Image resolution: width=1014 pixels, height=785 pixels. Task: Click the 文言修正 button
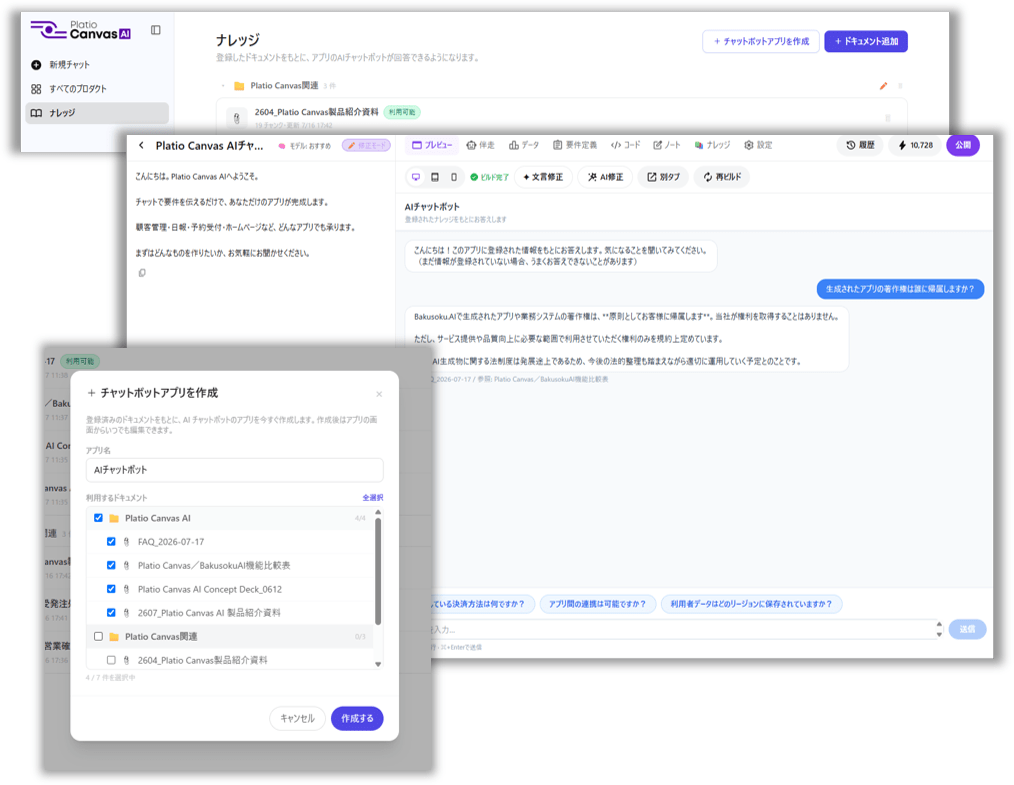[x=543, y=177]
